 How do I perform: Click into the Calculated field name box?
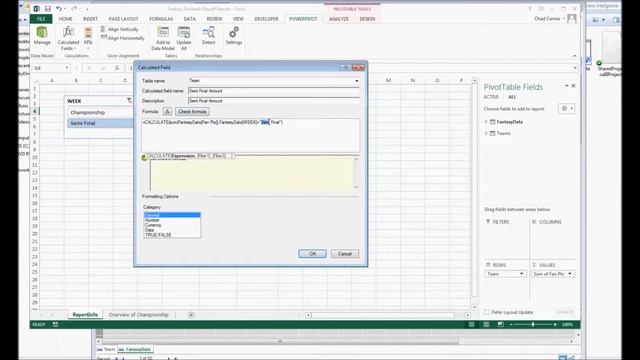coord(273,91)
